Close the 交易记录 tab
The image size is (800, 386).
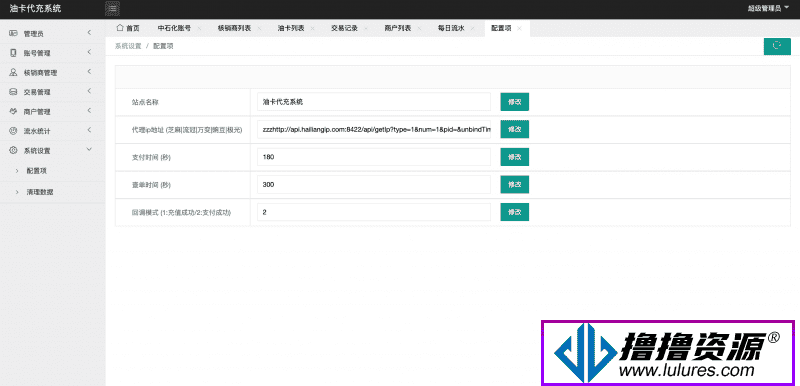365,29
